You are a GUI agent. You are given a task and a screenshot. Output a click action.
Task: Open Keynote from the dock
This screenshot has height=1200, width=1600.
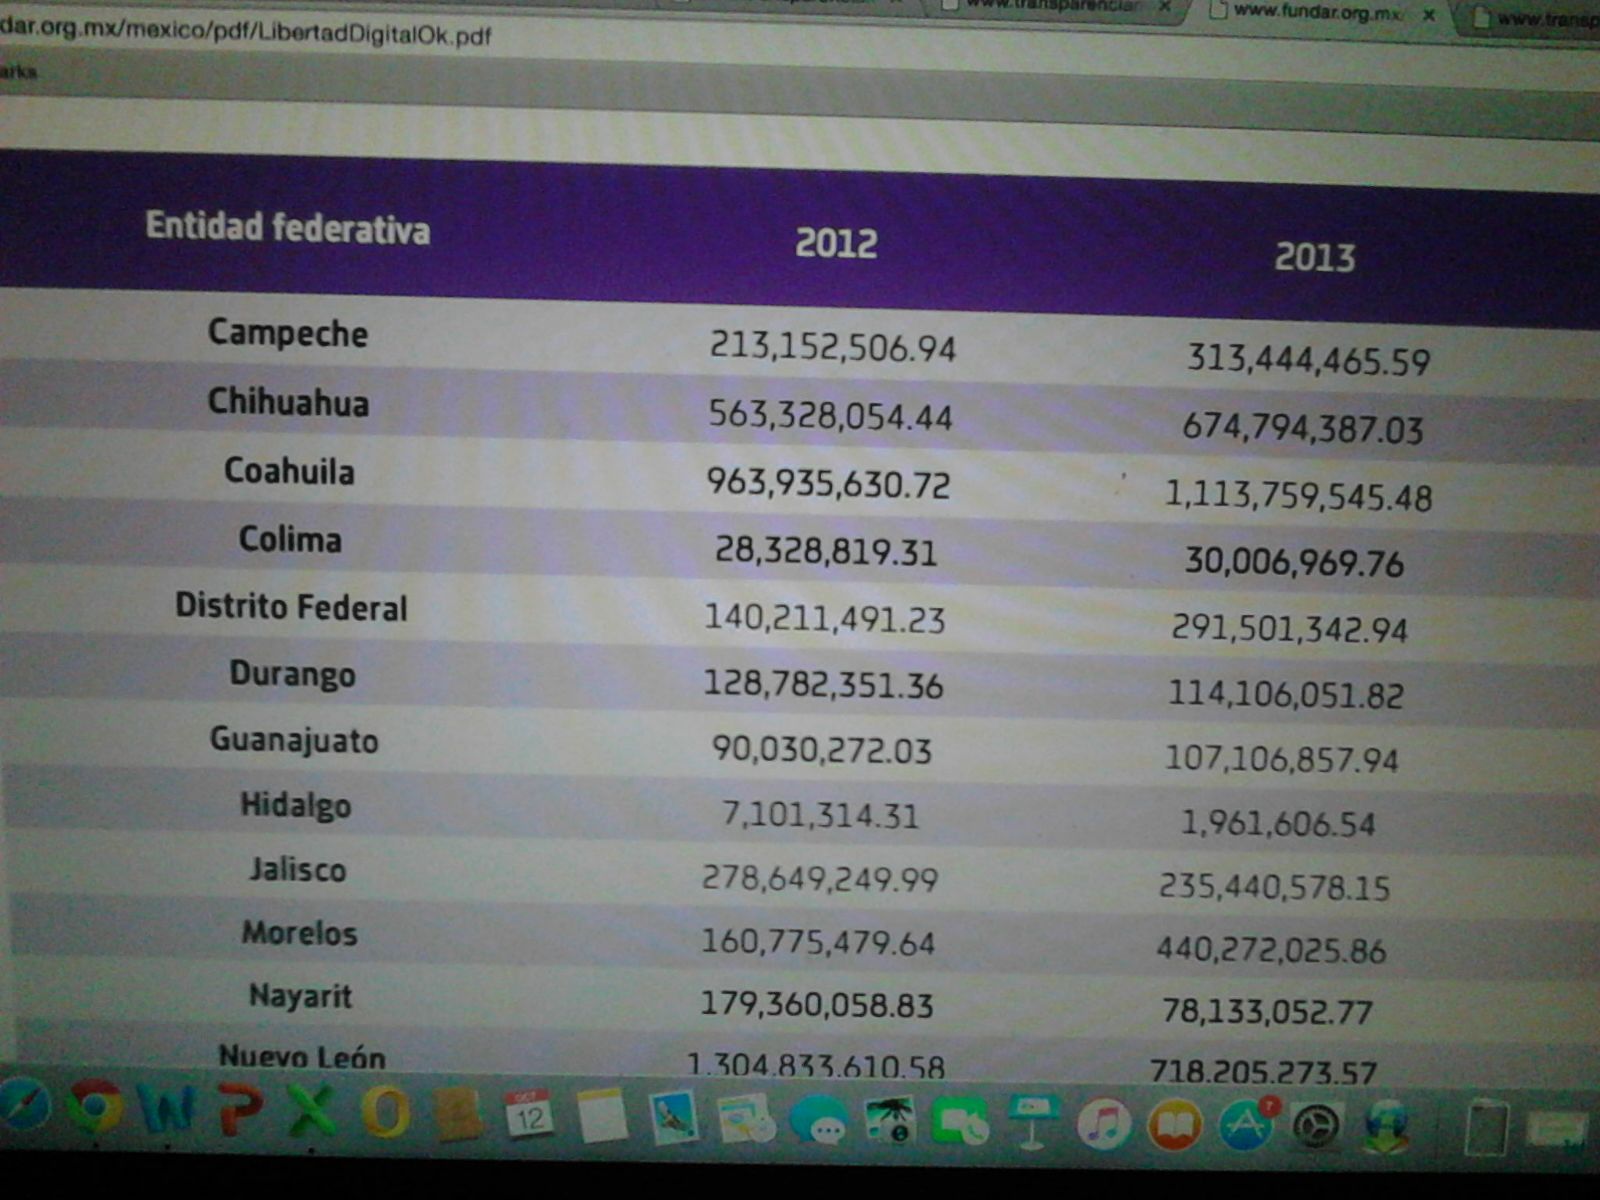click(1031, 1124)
